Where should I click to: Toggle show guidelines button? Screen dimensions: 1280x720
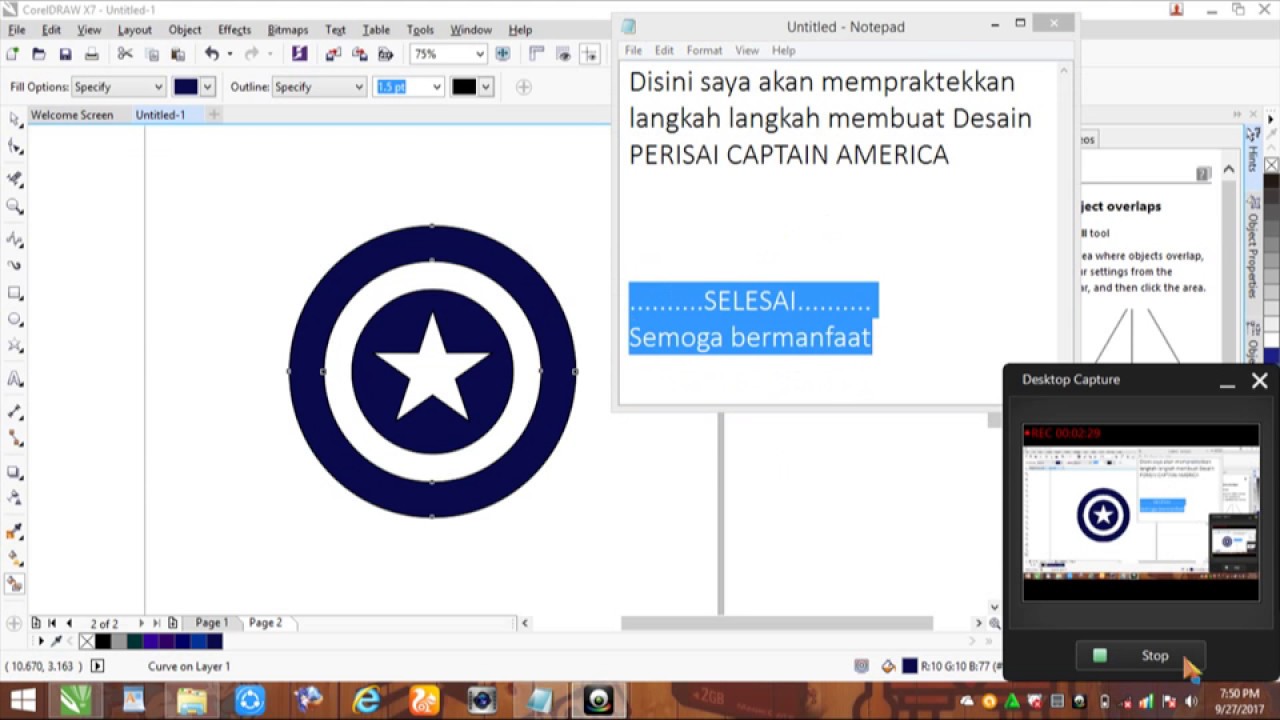(x=592, y=54)
